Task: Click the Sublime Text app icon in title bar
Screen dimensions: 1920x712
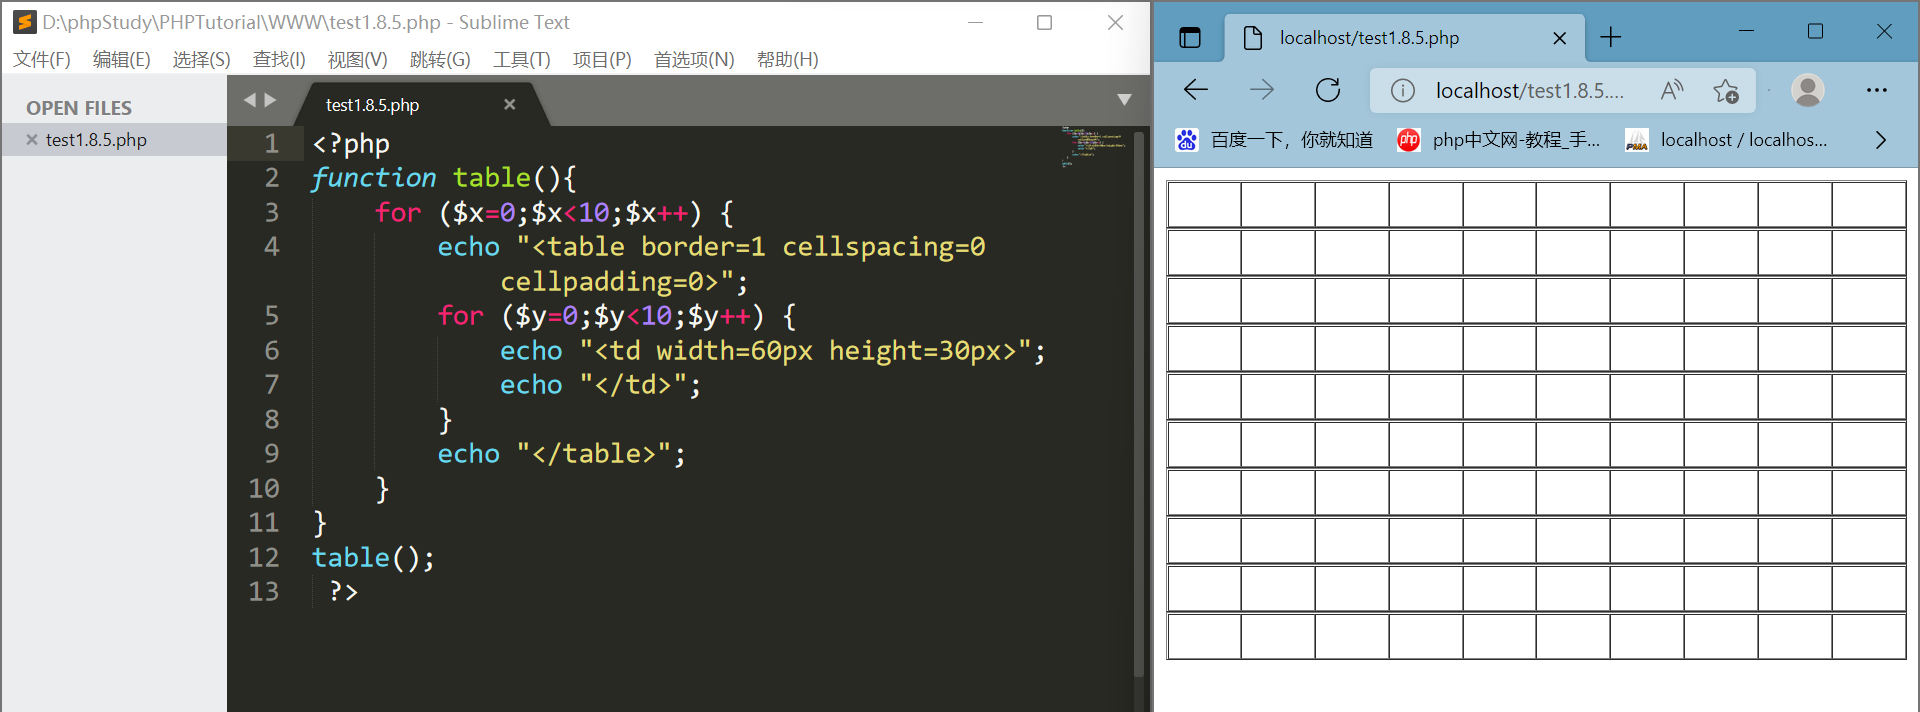Action: tap(24, 22)
